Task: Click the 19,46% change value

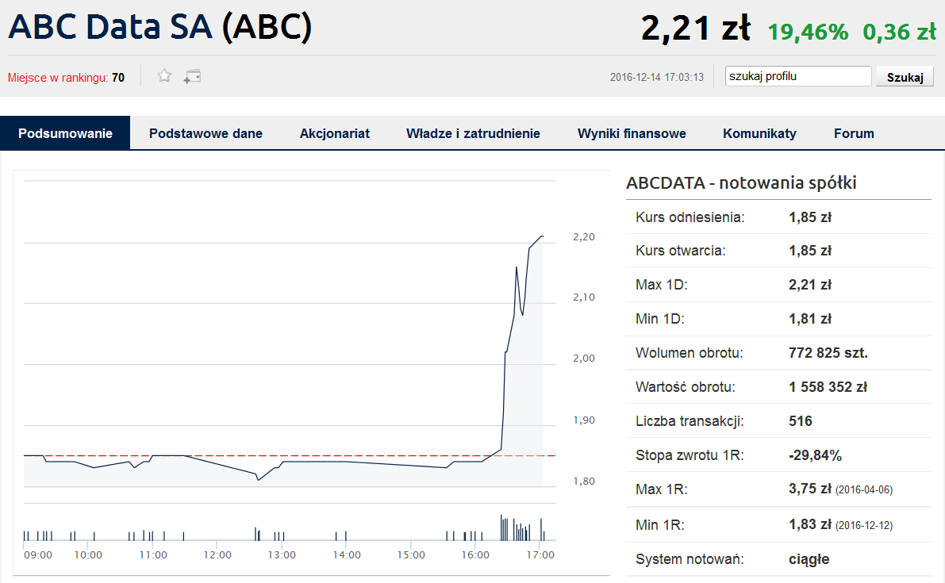Action: 808,32
